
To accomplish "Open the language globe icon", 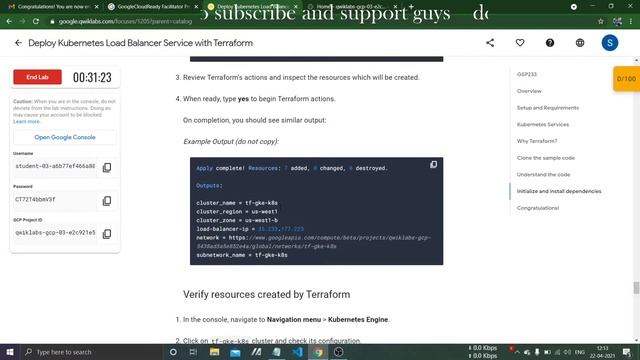I will pyautogui.click(x=580, y=43).
